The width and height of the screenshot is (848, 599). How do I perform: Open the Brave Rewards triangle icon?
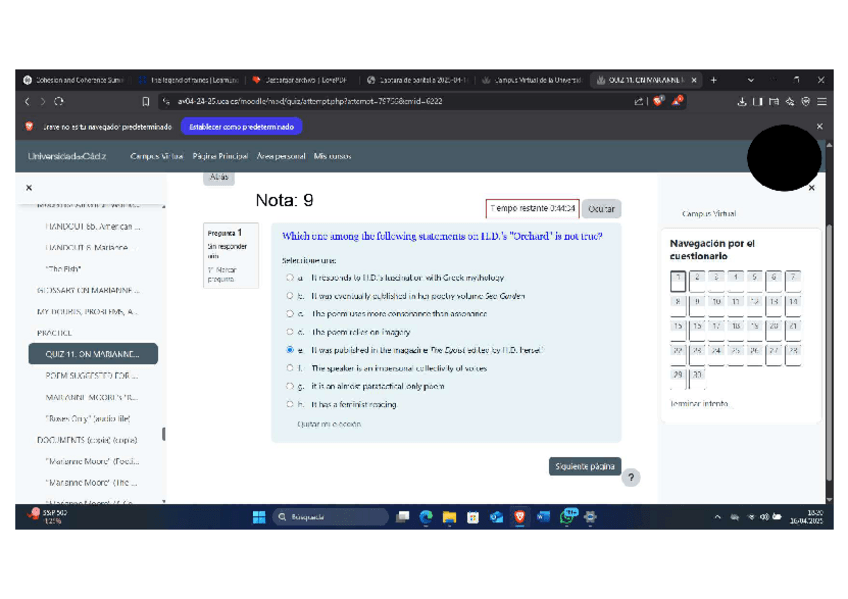click(677, 101)
